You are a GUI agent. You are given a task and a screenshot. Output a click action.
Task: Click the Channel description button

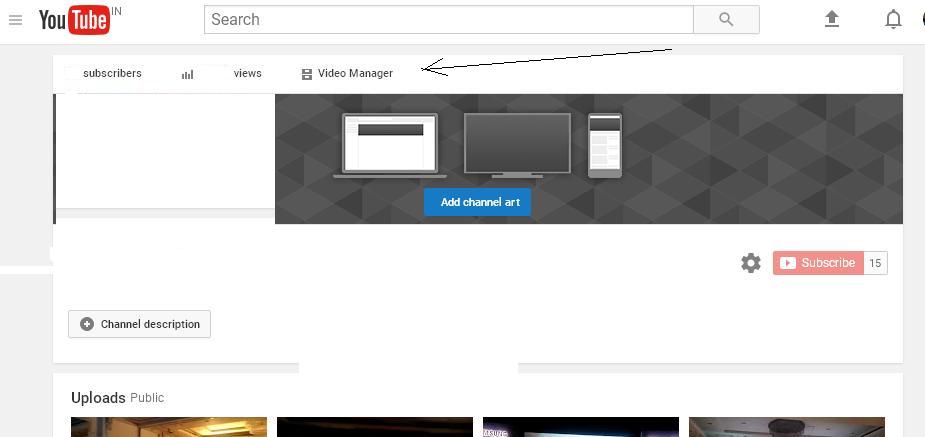[x=139, y=324]
